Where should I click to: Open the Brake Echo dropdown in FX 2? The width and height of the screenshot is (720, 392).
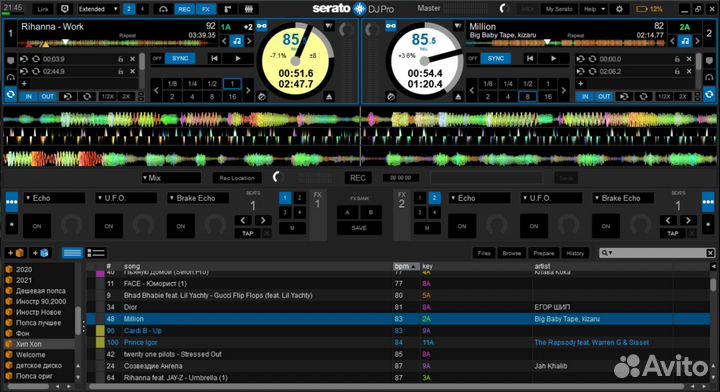pos(623,198)
